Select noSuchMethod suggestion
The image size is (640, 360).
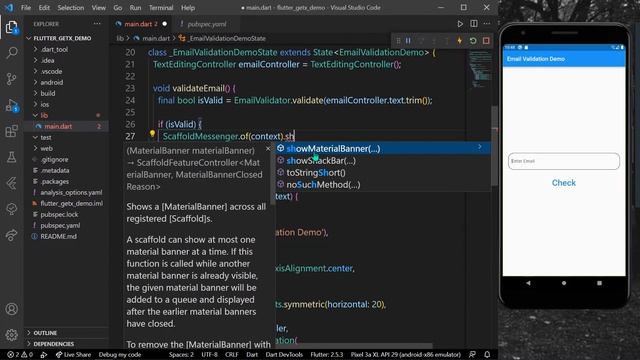[x=383, y=185]
